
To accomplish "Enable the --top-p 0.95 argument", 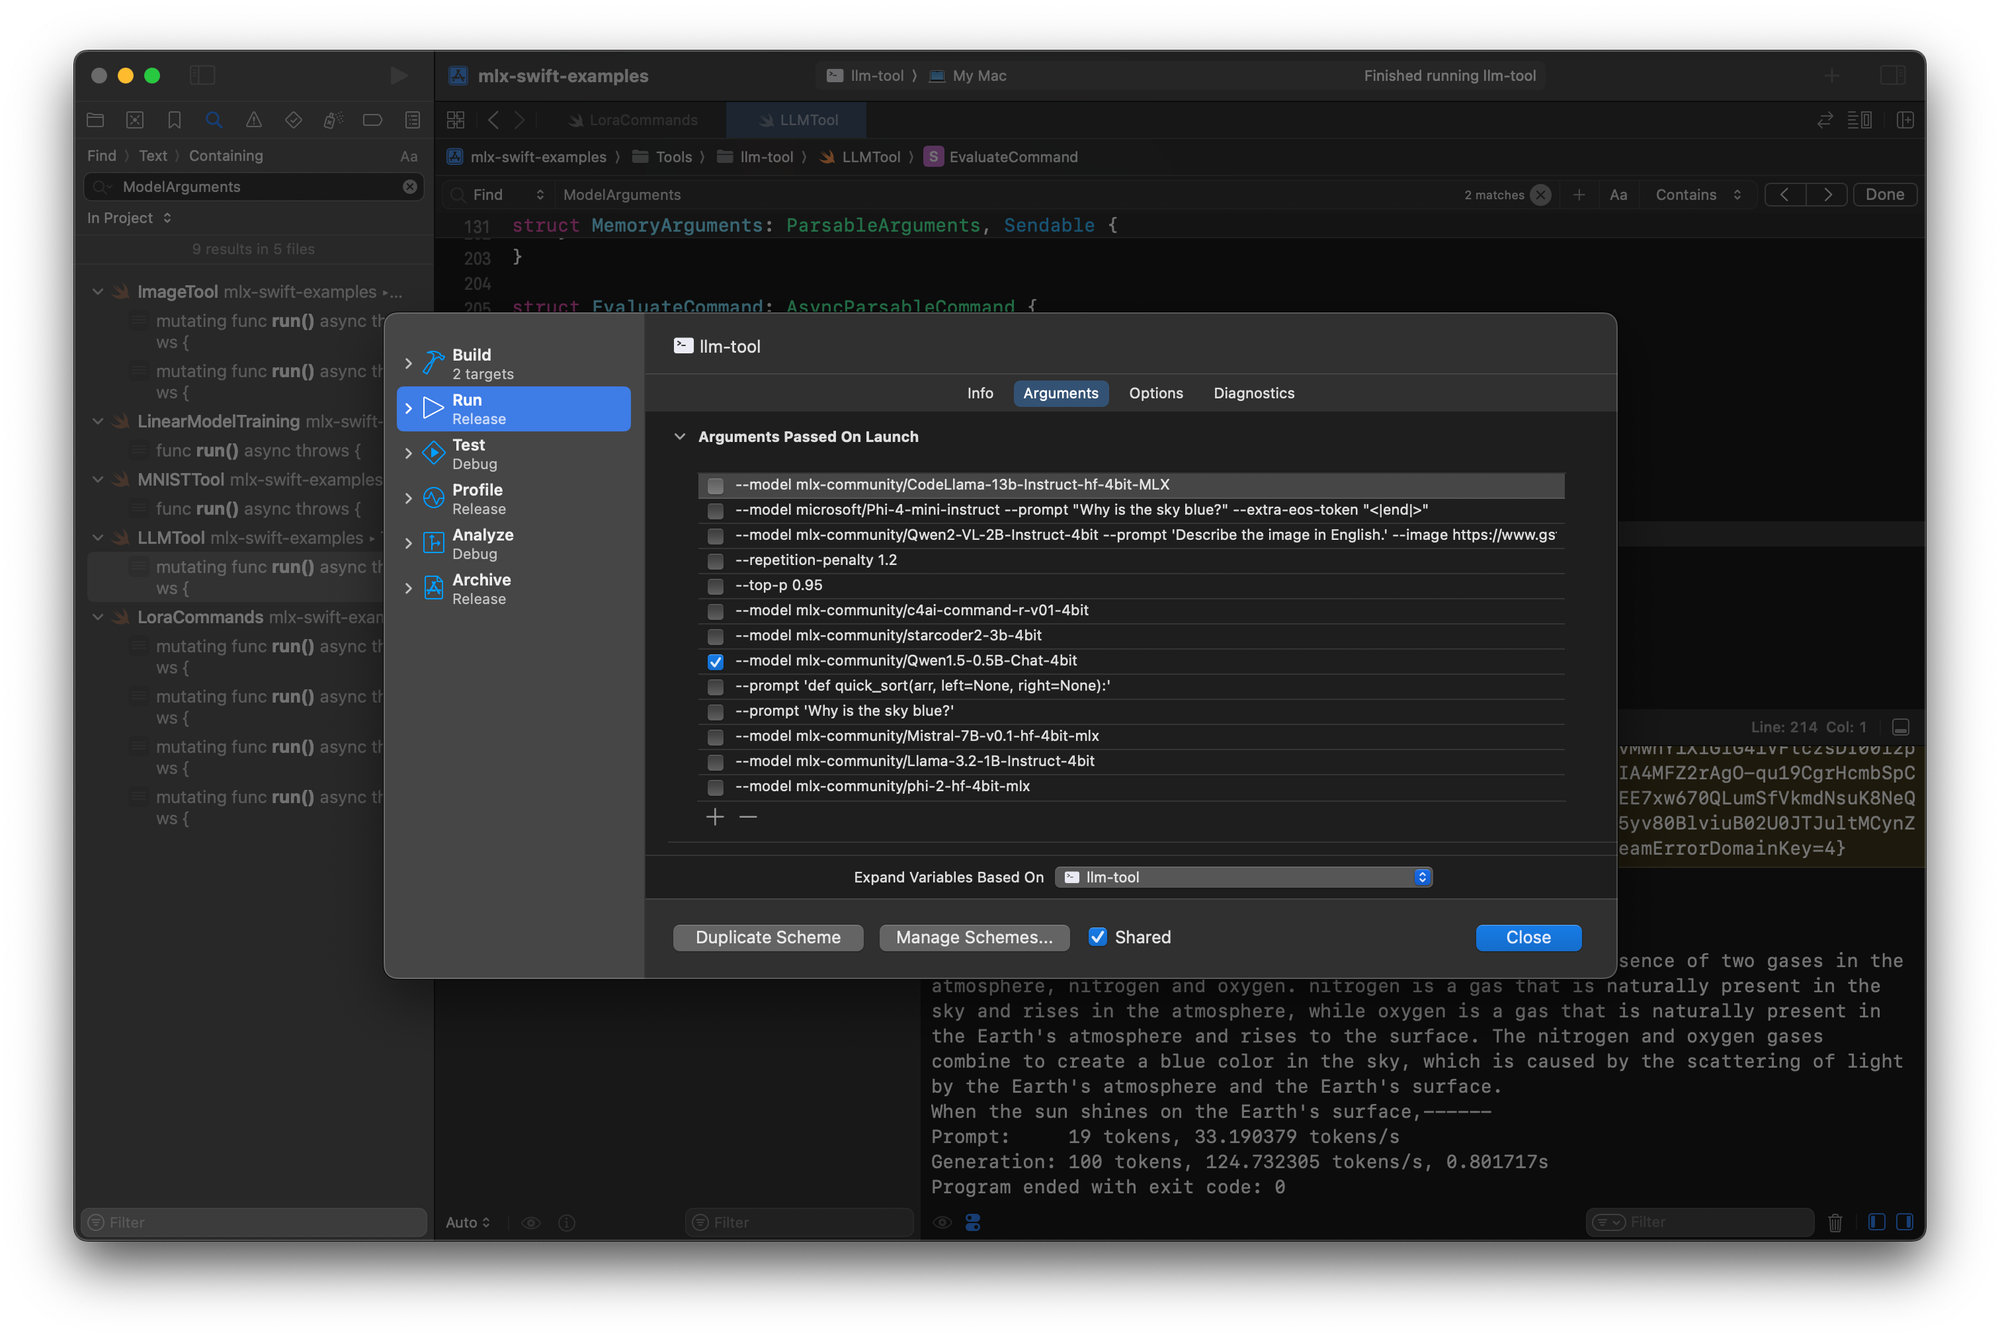I will point(715,586).
